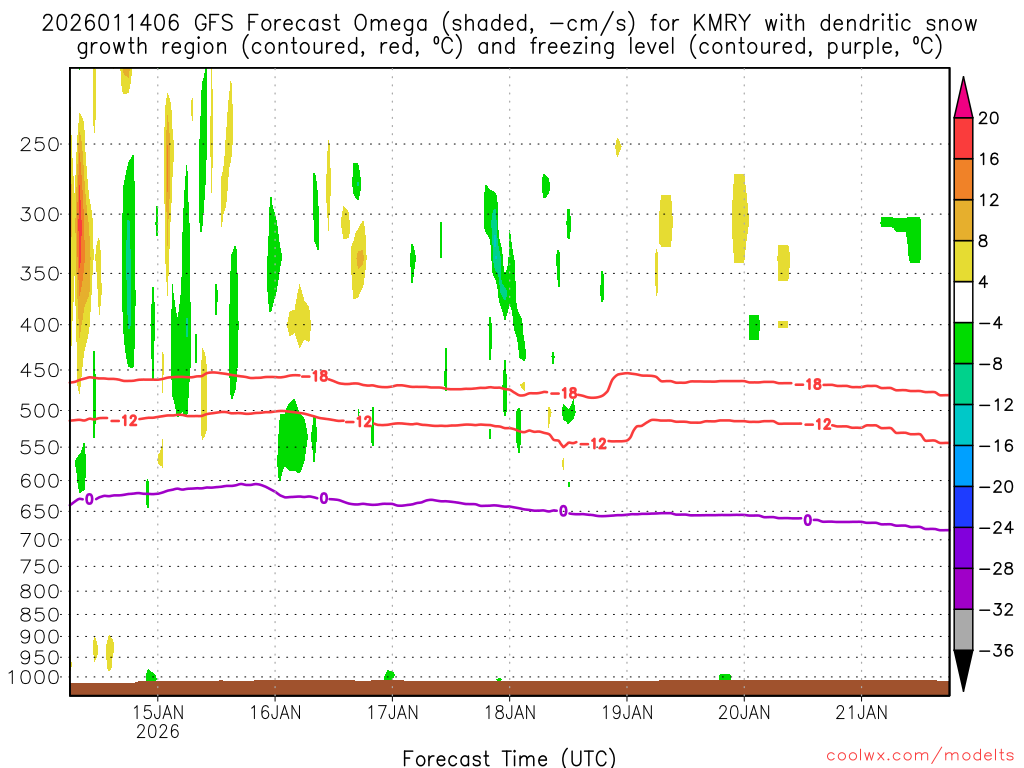The image size is (1024, 768).
Task: Click the 350 pressure level label
Action: 40,274
